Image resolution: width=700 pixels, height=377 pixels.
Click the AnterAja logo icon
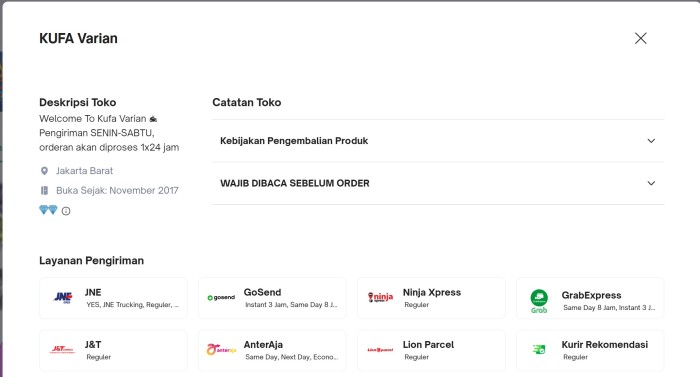click(221, 349)
